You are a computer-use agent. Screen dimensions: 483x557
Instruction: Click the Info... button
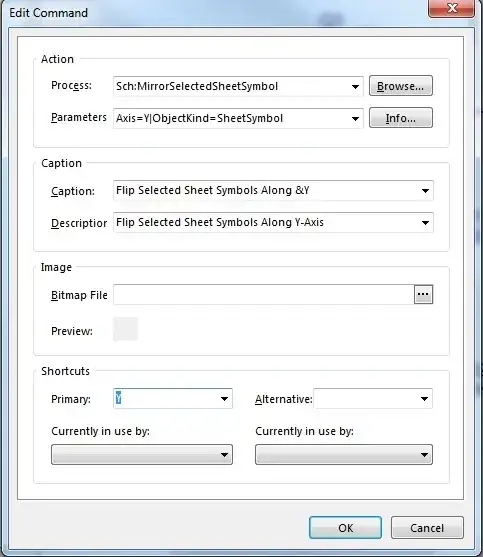[x=401, y=118]
